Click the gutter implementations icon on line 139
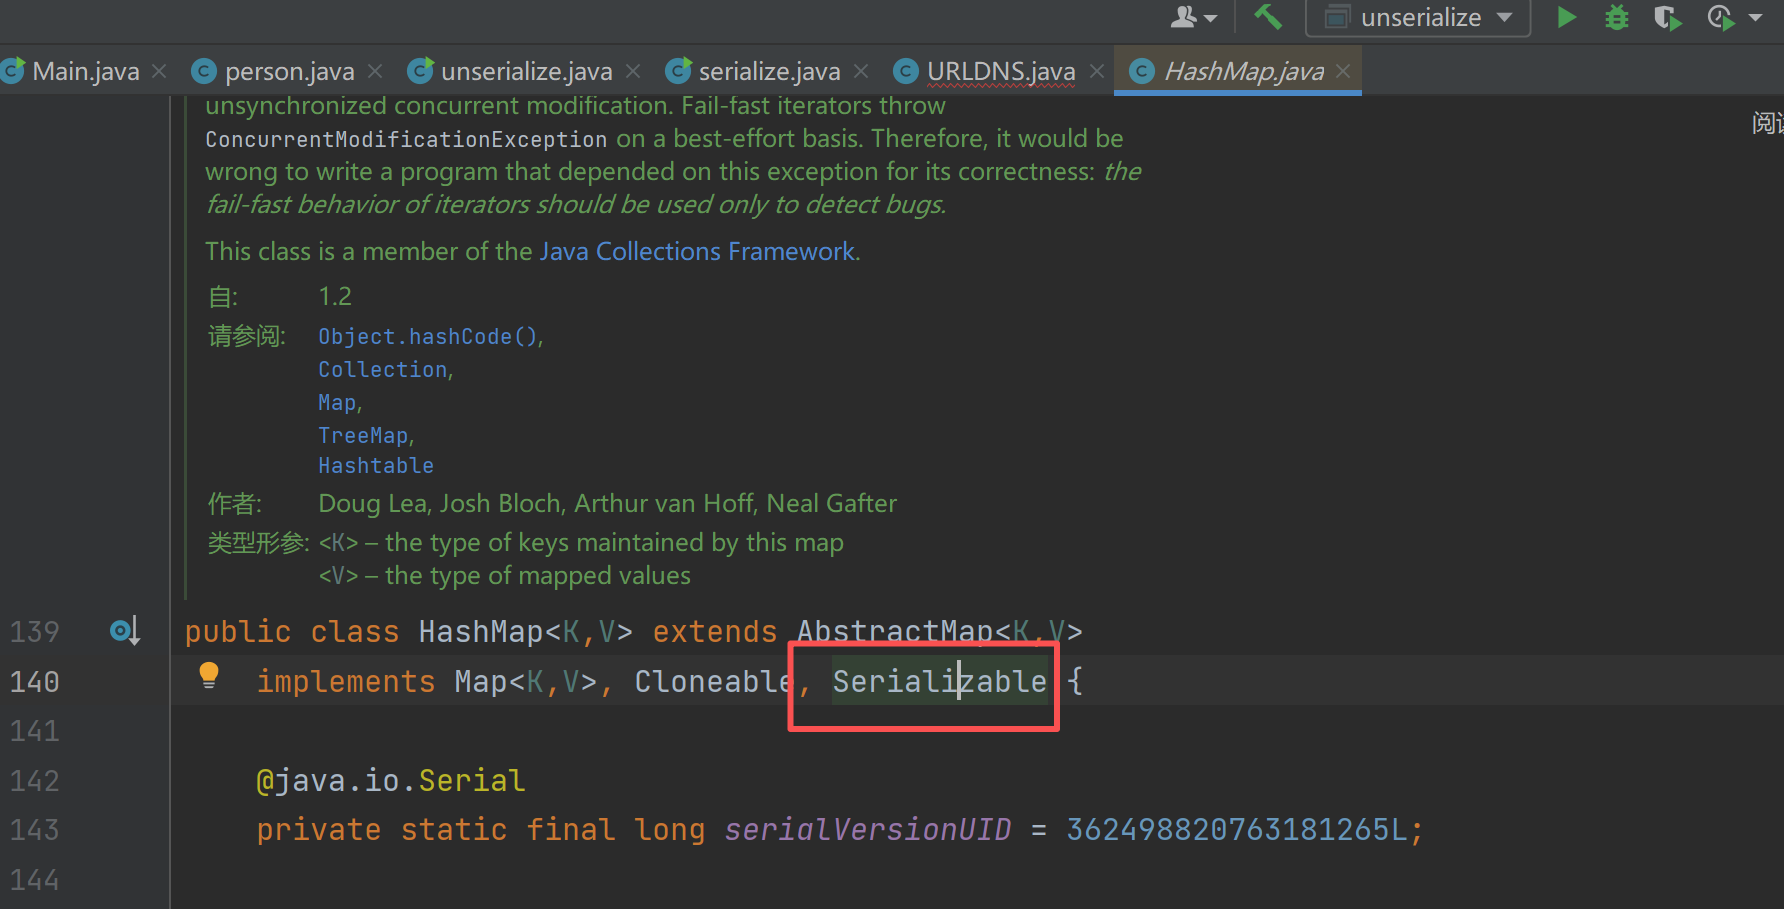Screen dimensions: 1784x909 125,631
